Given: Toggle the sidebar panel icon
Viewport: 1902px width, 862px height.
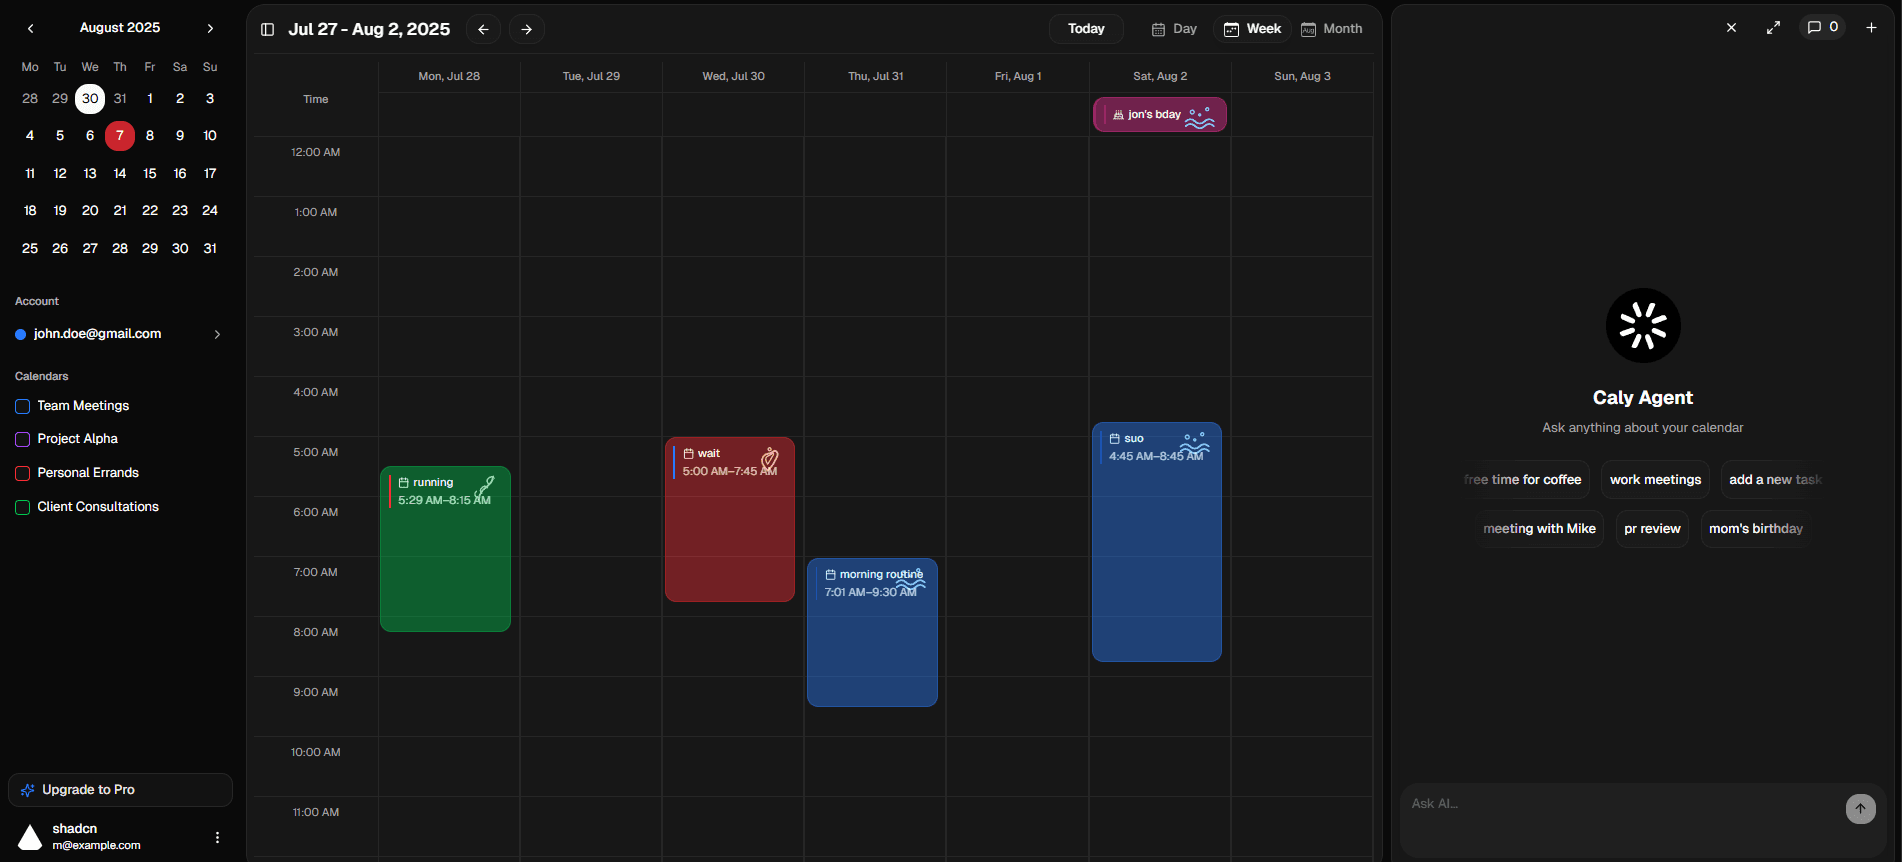Looking at the screenshot, I should [267, 29].
